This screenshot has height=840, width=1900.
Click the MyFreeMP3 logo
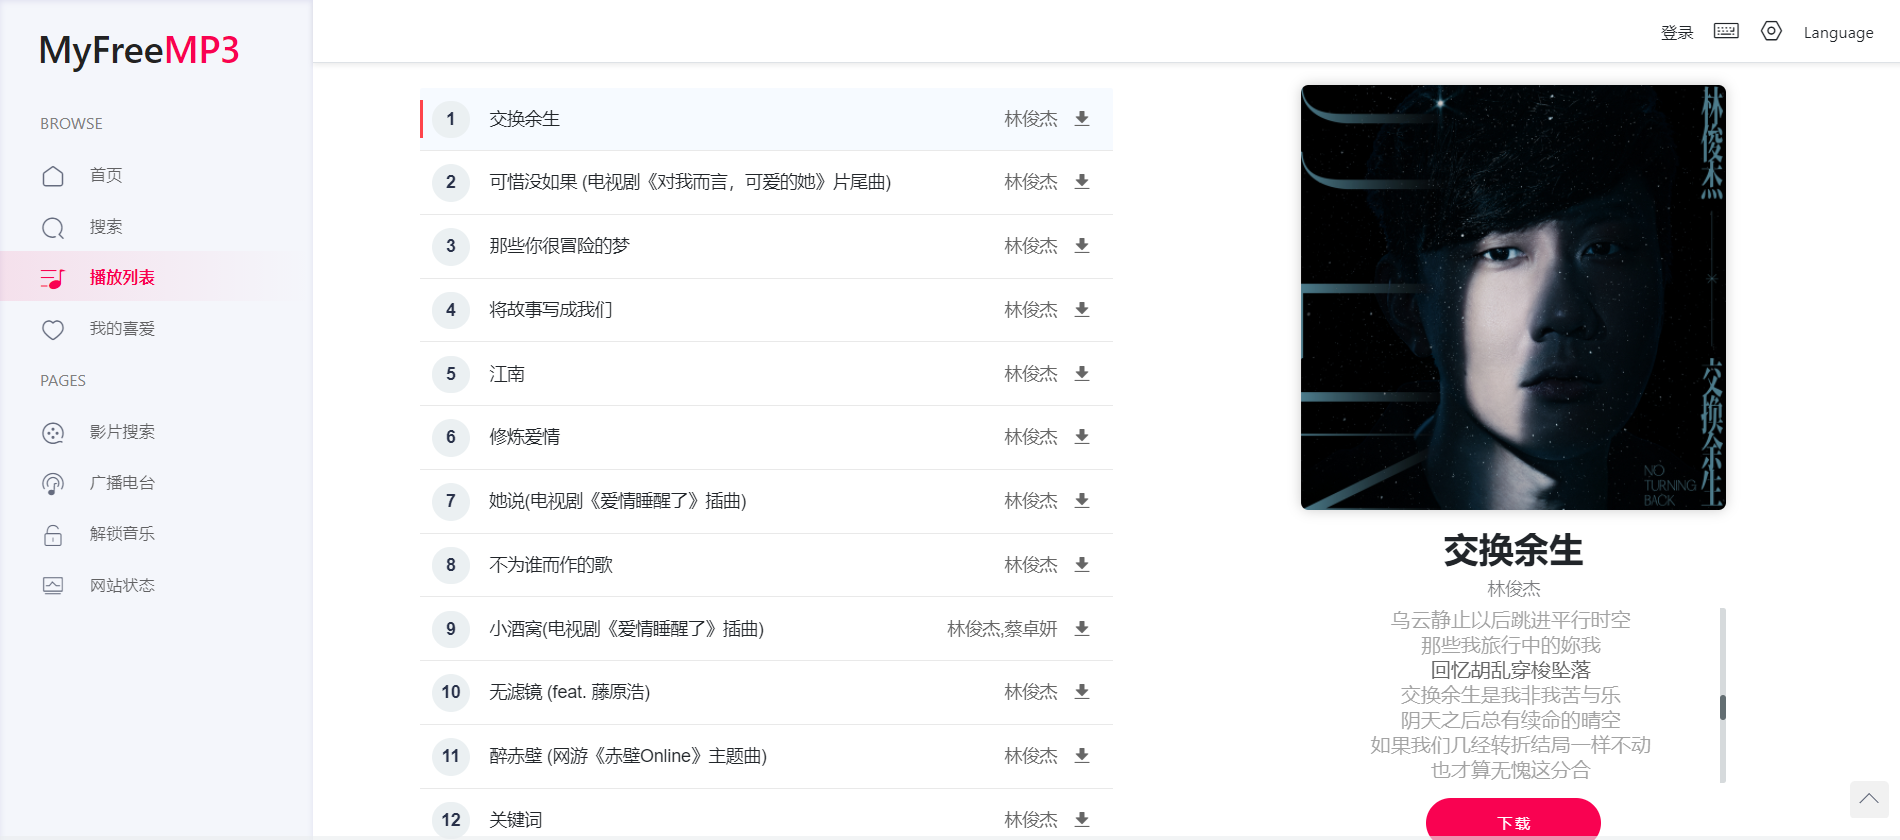click(139, 50)
